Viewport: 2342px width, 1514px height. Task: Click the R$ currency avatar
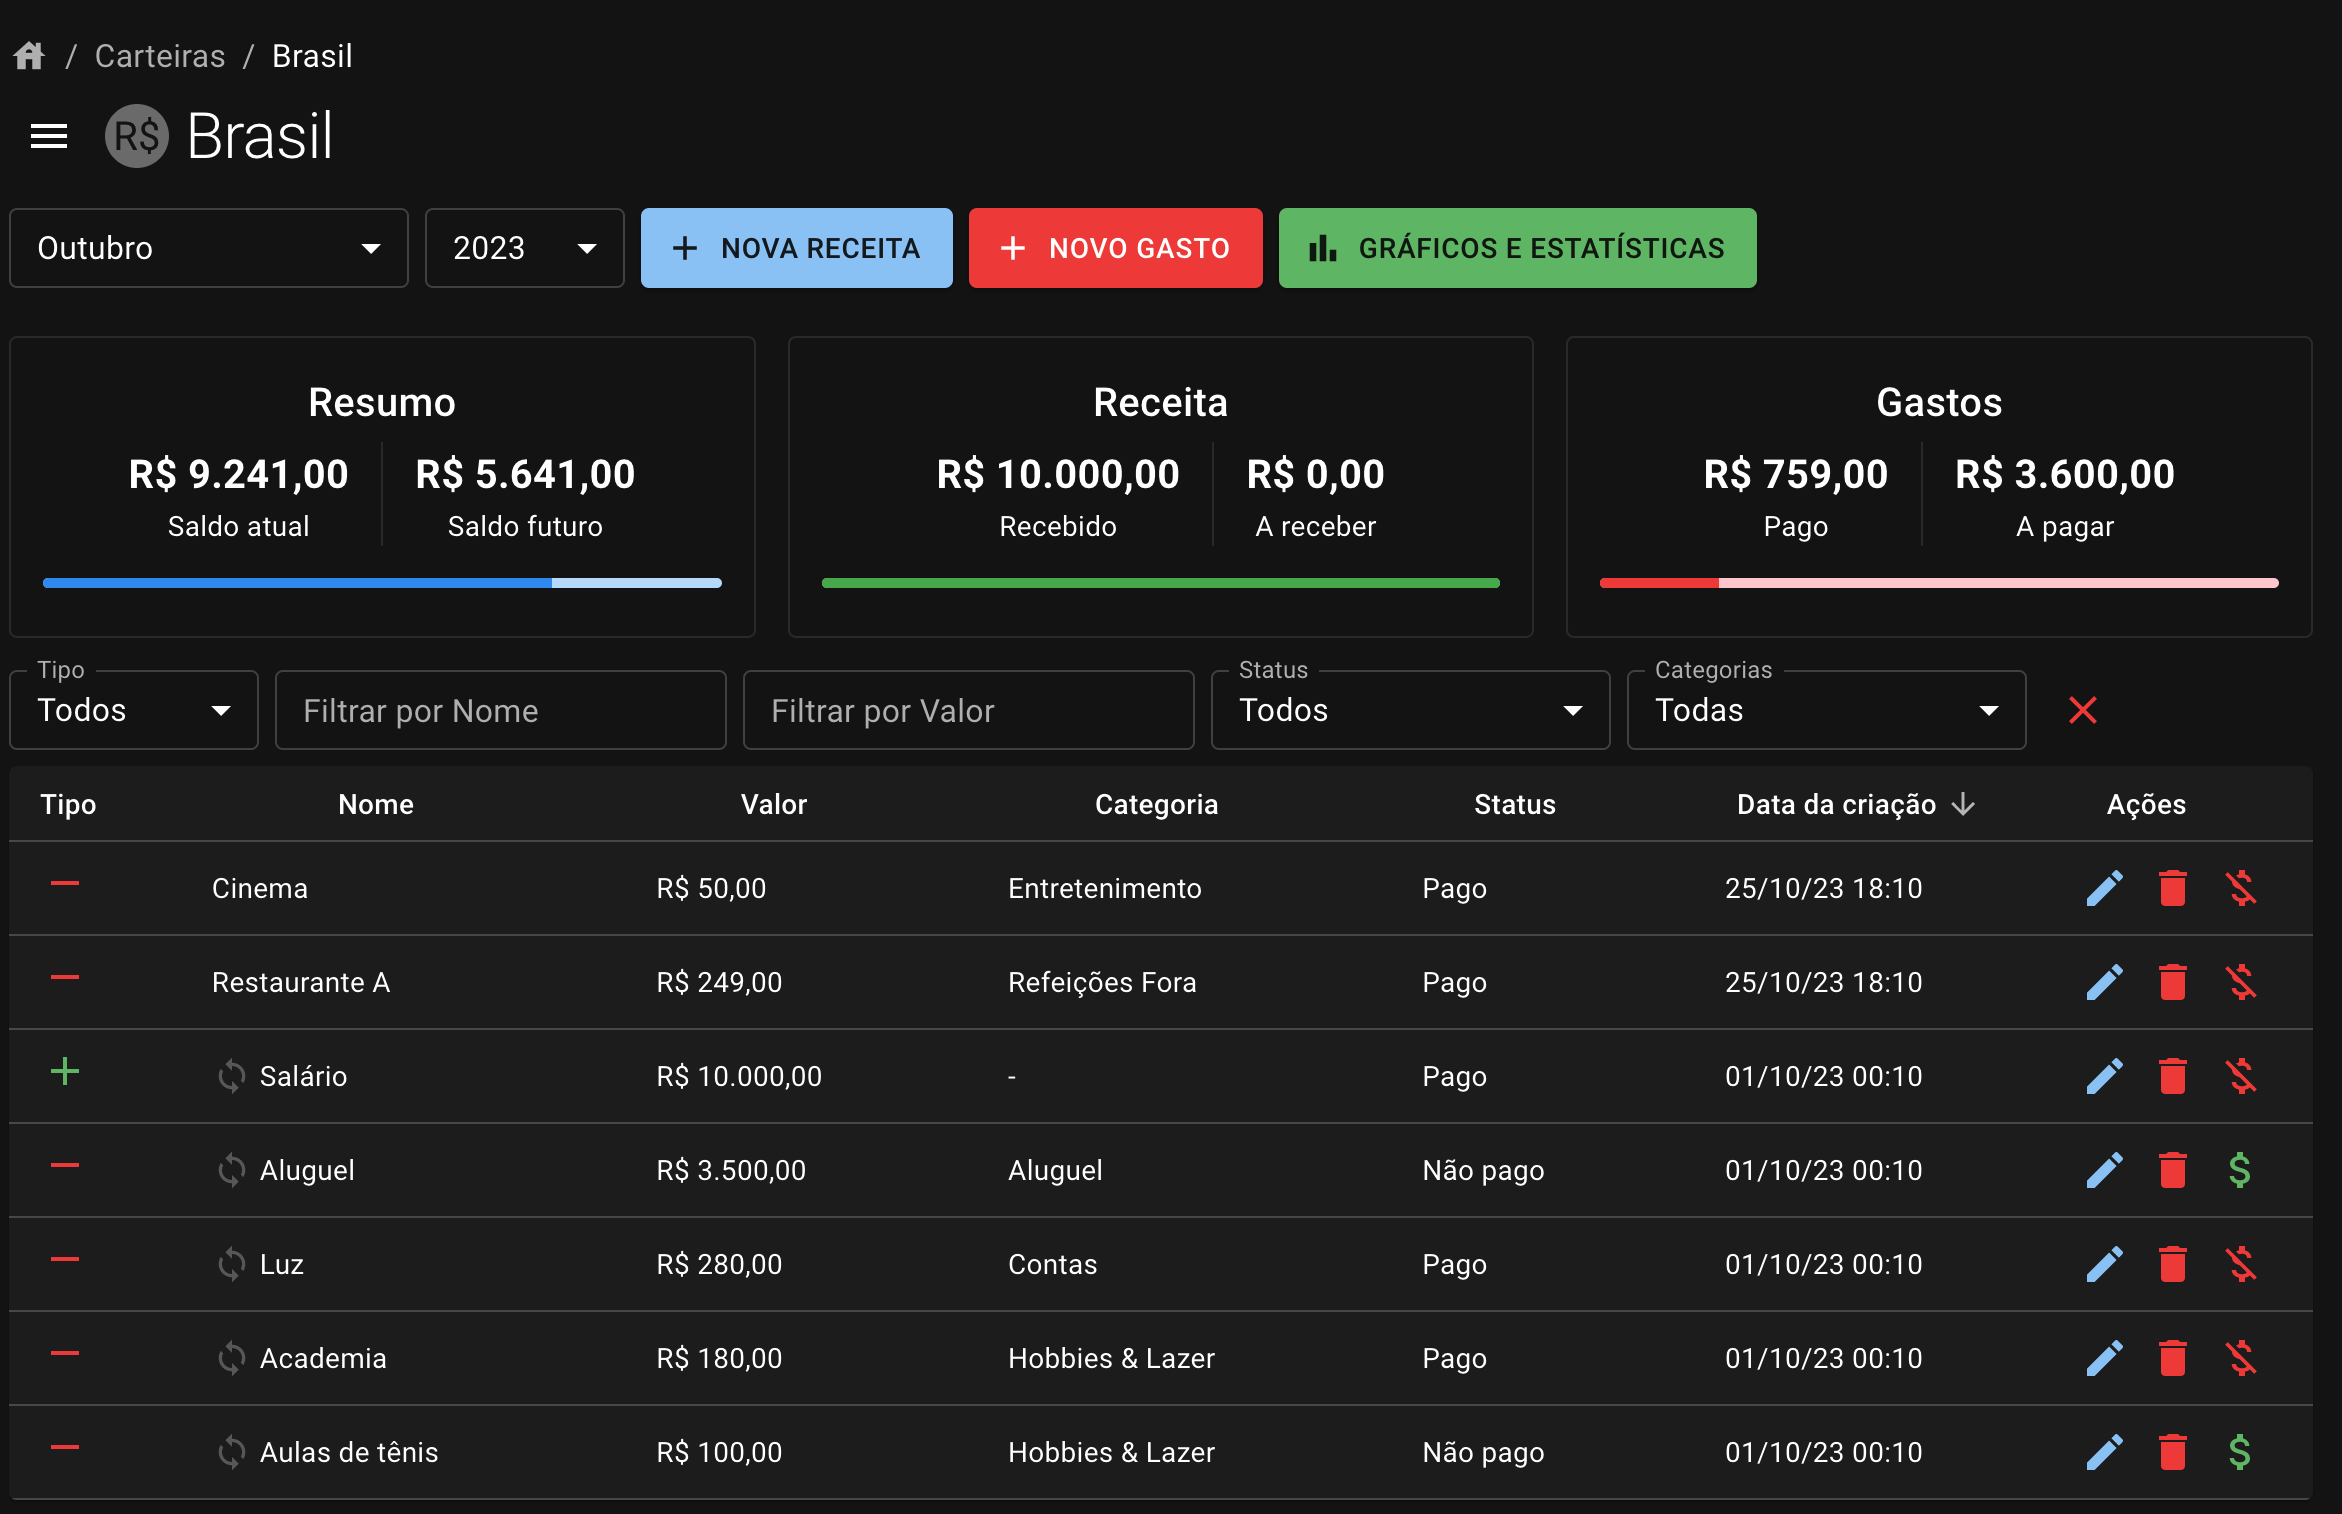(137, 136)
